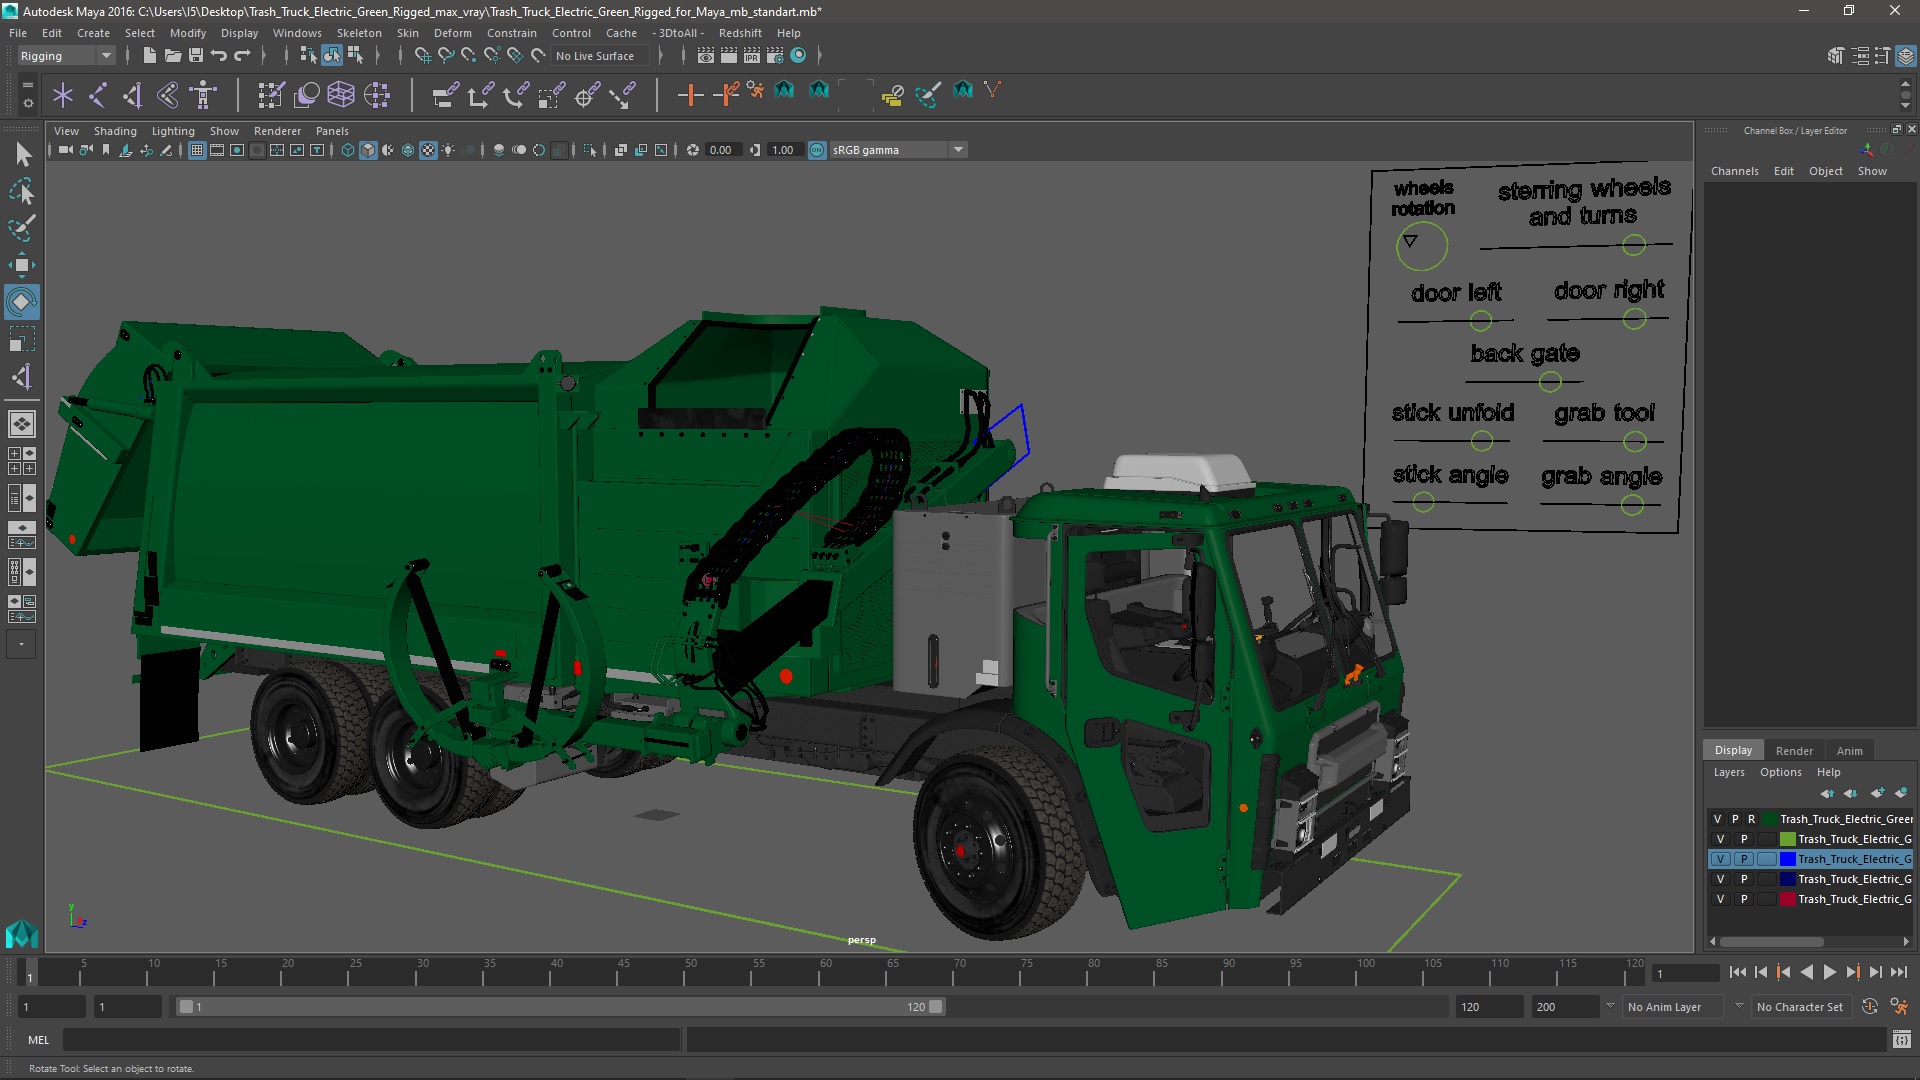The image size is (1920, 1080).
Task: Activate the Scale tool in toolbox
Action: 22,339
